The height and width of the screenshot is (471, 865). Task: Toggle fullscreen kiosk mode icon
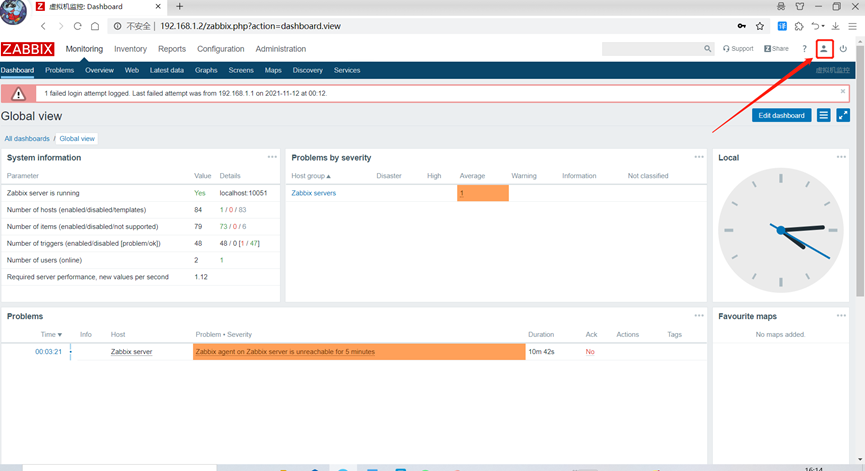pyautogui.click(x=843, y=115)
